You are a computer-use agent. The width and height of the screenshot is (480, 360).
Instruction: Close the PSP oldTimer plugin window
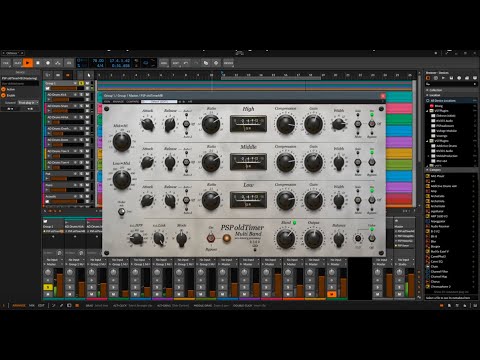pos(383,96)
